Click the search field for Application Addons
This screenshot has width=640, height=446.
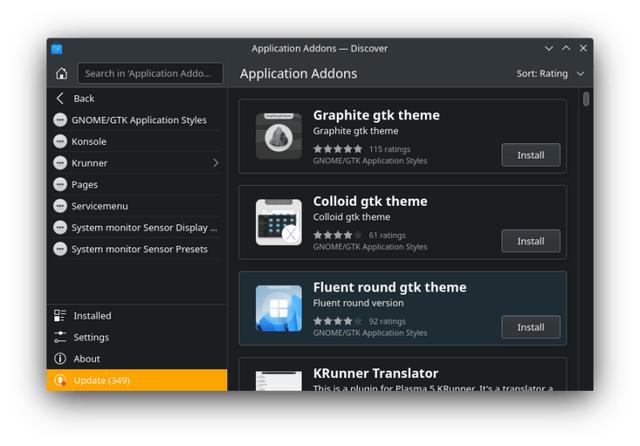tap(151, 73)
